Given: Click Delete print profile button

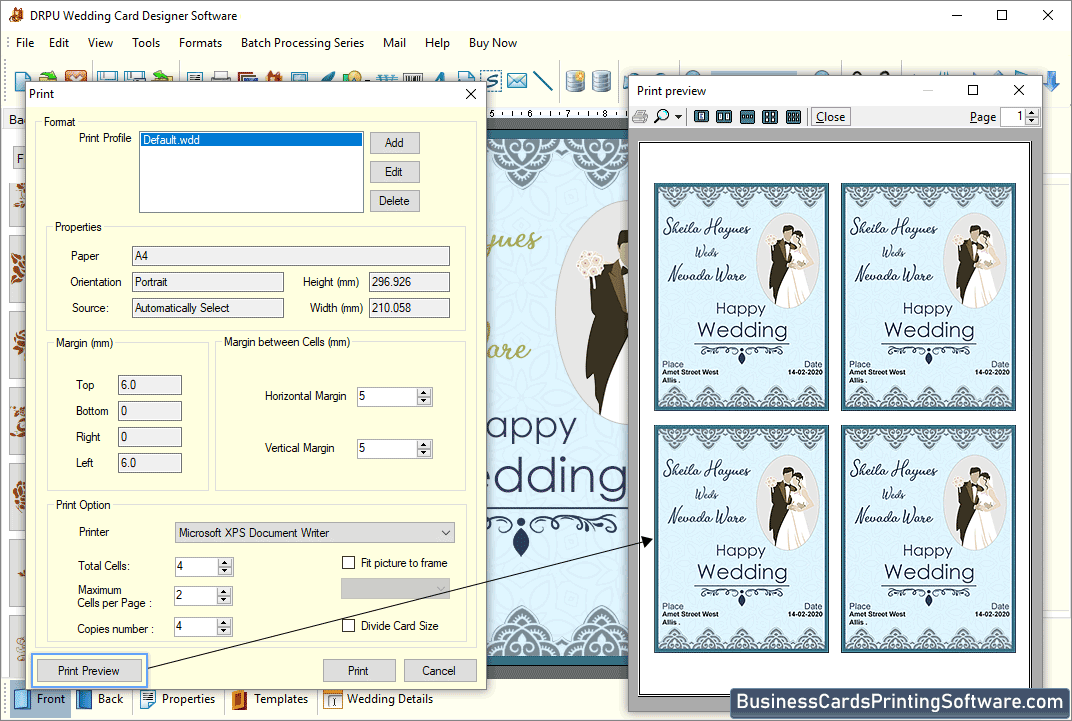Looking at the screenshot, I should (394, 201).
